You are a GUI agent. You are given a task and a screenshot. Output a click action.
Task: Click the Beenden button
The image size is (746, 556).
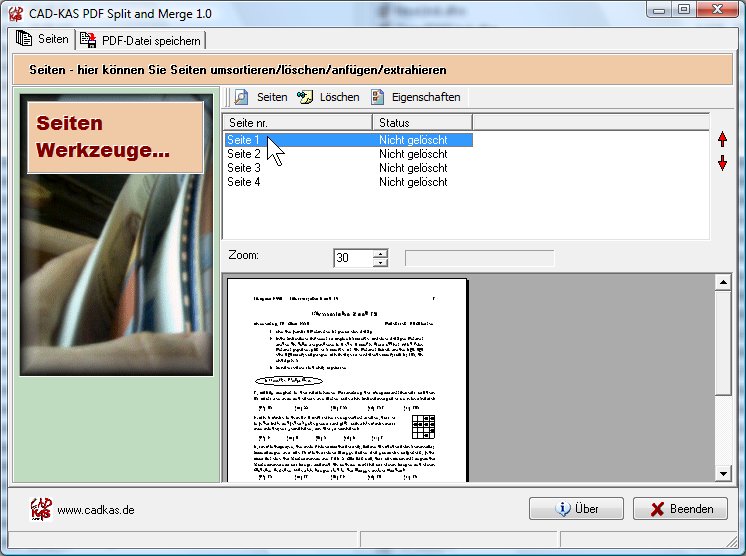[680, 509]
